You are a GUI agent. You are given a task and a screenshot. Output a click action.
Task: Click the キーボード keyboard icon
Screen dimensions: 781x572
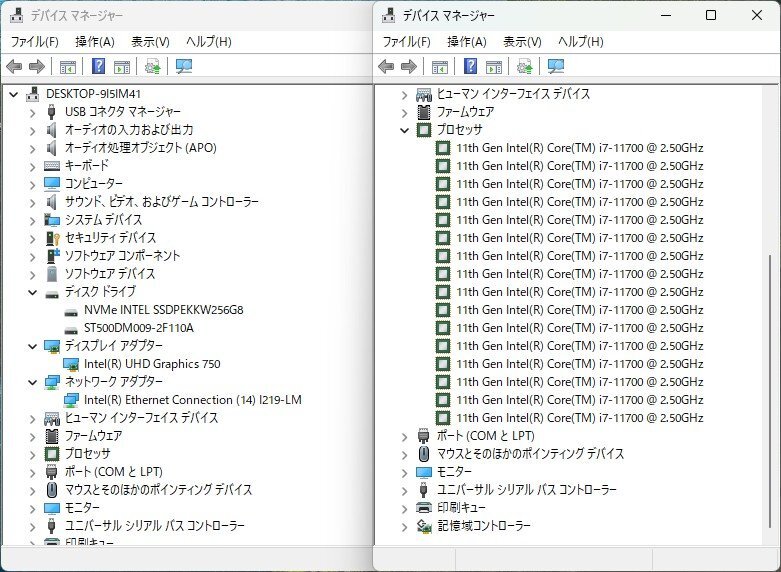point(52,165)
